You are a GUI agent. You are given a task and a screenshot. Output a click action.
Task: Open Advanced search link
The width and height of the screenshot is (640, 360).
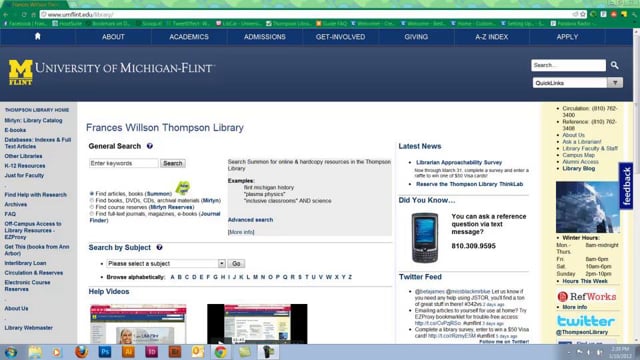250,220
